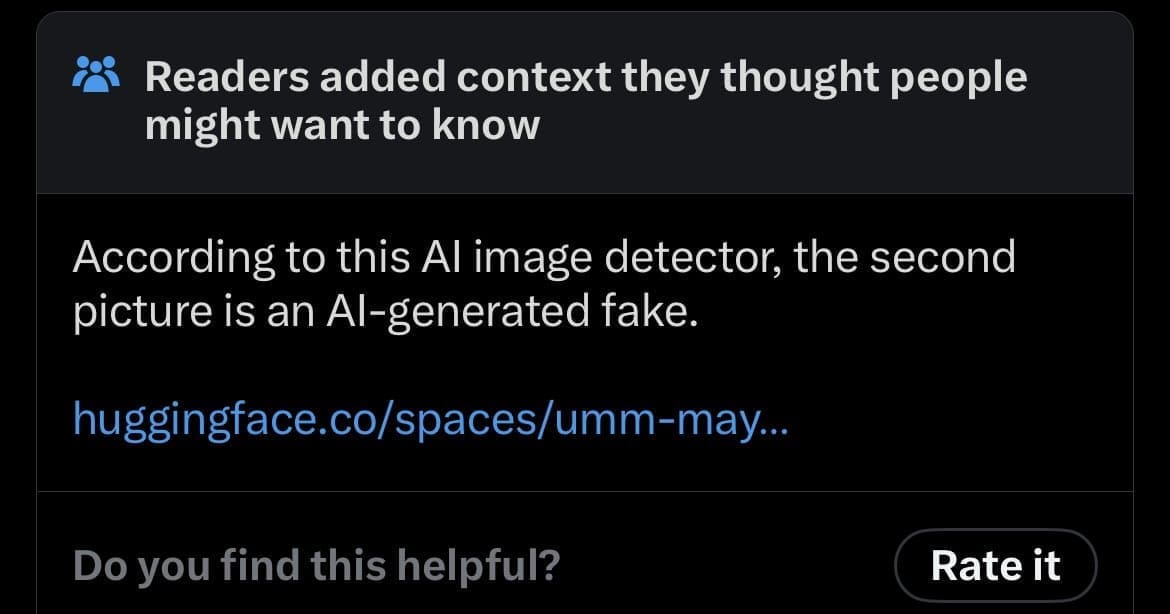This screenshot has height=614, width=1170.
Task: Click the "Do you find this helpful?" prompt
Action: coord(316,566)
